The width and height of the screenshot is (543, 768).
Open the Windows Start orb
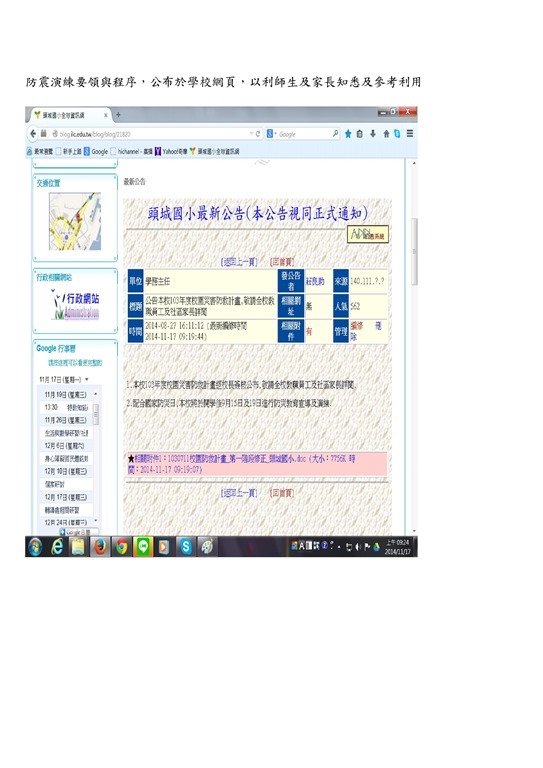point(35,546)
